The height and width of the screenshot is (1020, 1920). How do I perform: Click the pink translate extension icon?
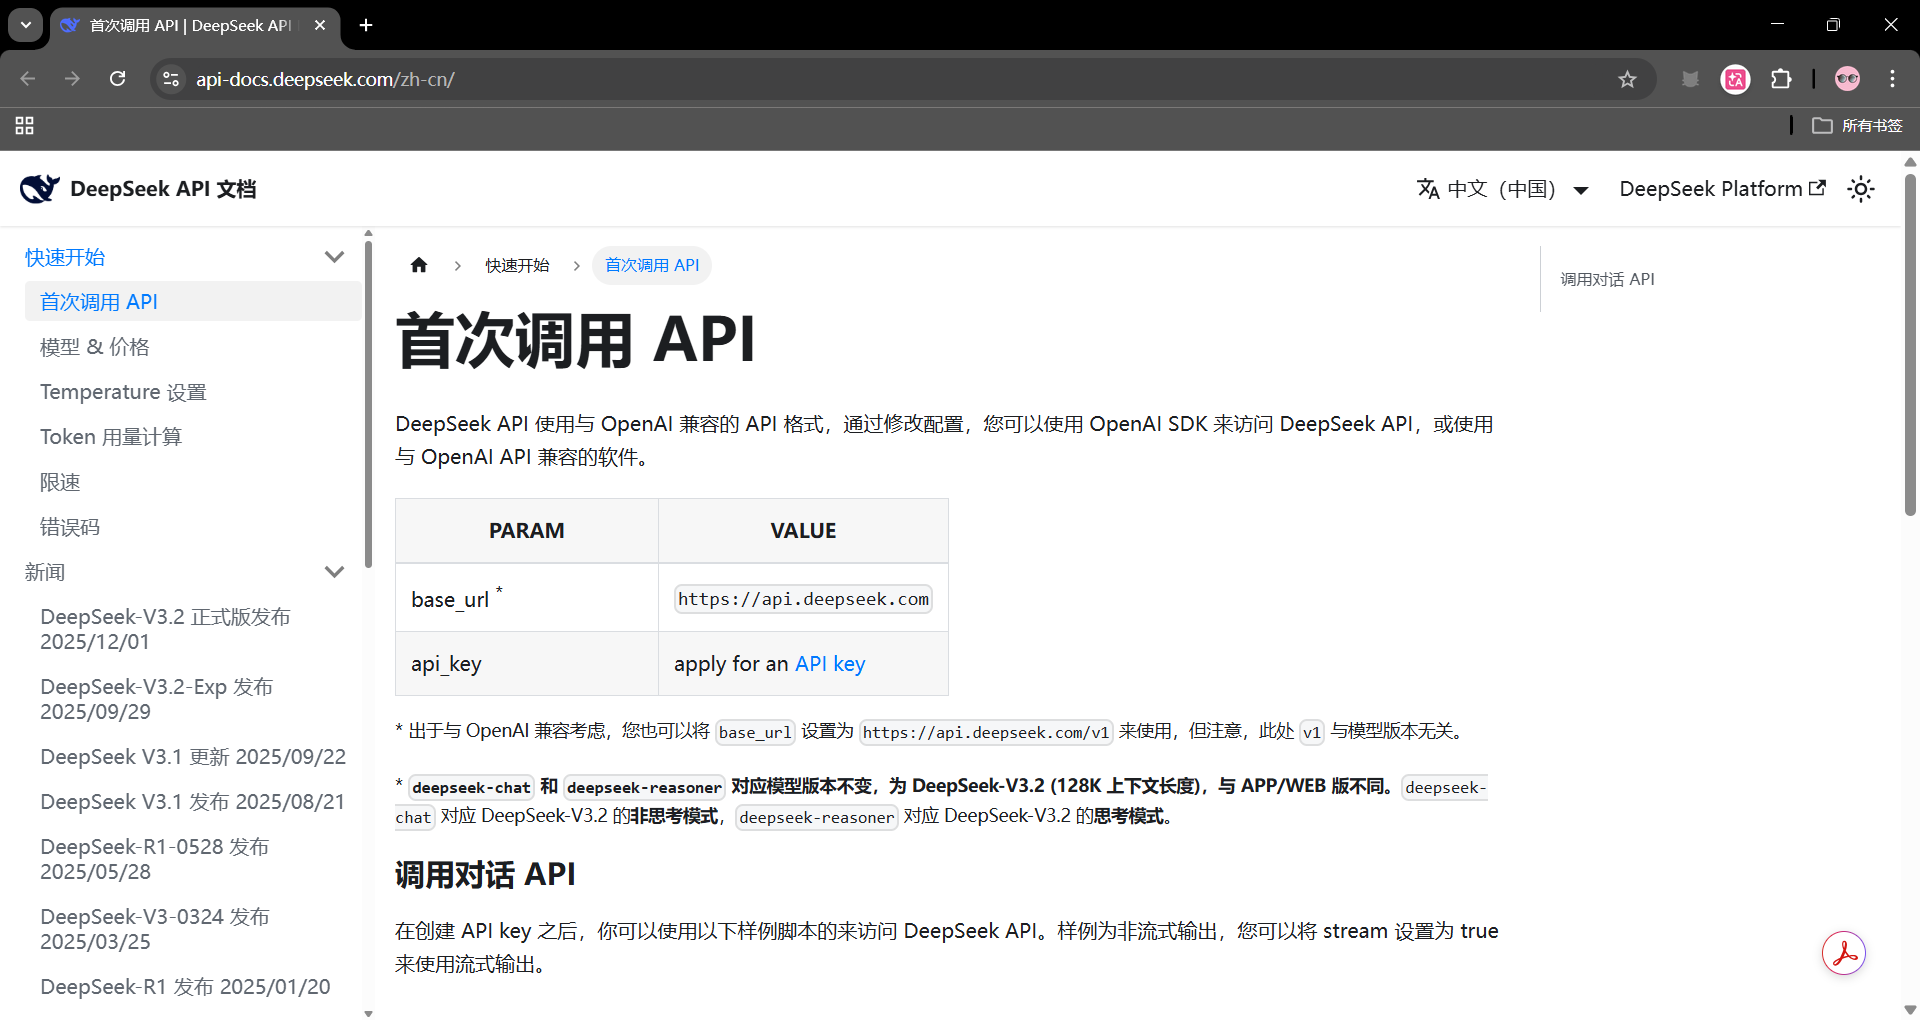(x=1735, y=79)
